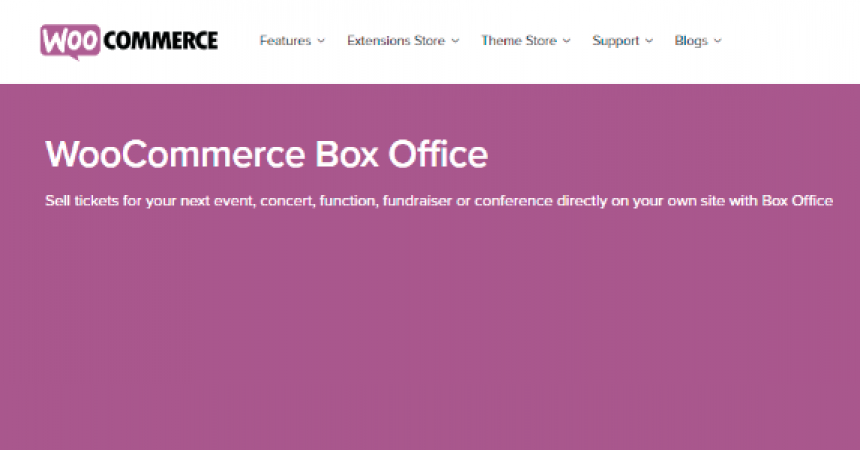The height and width of the screenshot is (450, 860).
Task: Expand the Theme Store chevron arrow
Action: point(567,41)
